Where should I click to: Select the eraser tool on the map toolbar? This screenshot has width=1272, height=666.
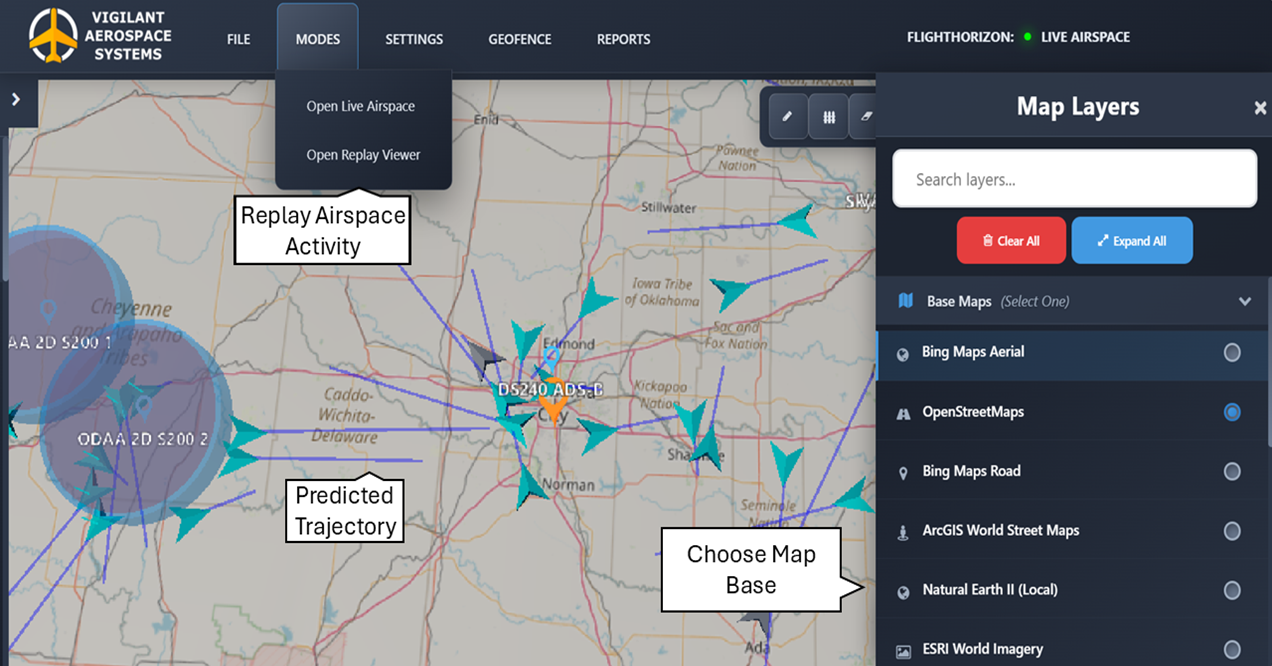click(865, 116)
